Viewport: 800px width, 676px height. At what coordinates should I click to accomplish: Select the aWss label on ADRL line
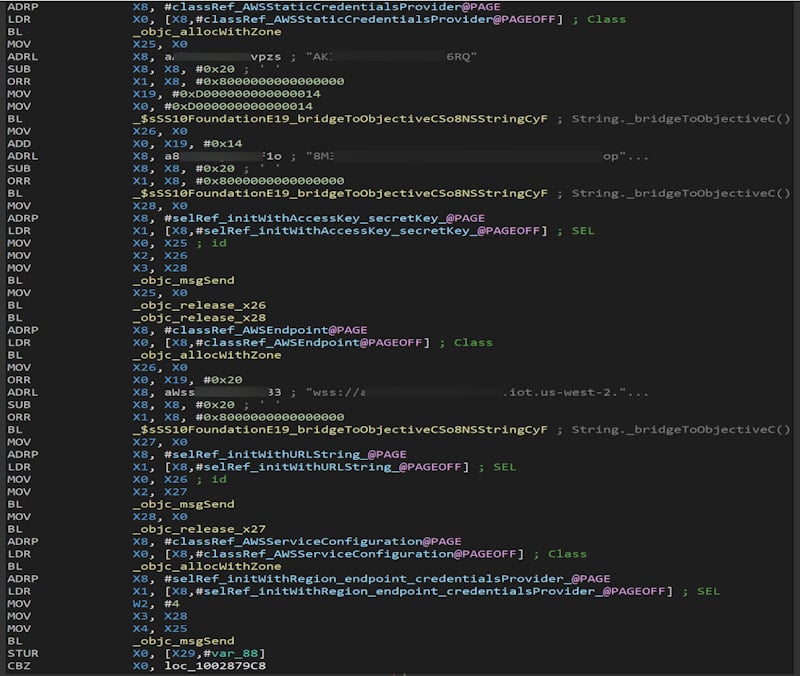[222, 392]
